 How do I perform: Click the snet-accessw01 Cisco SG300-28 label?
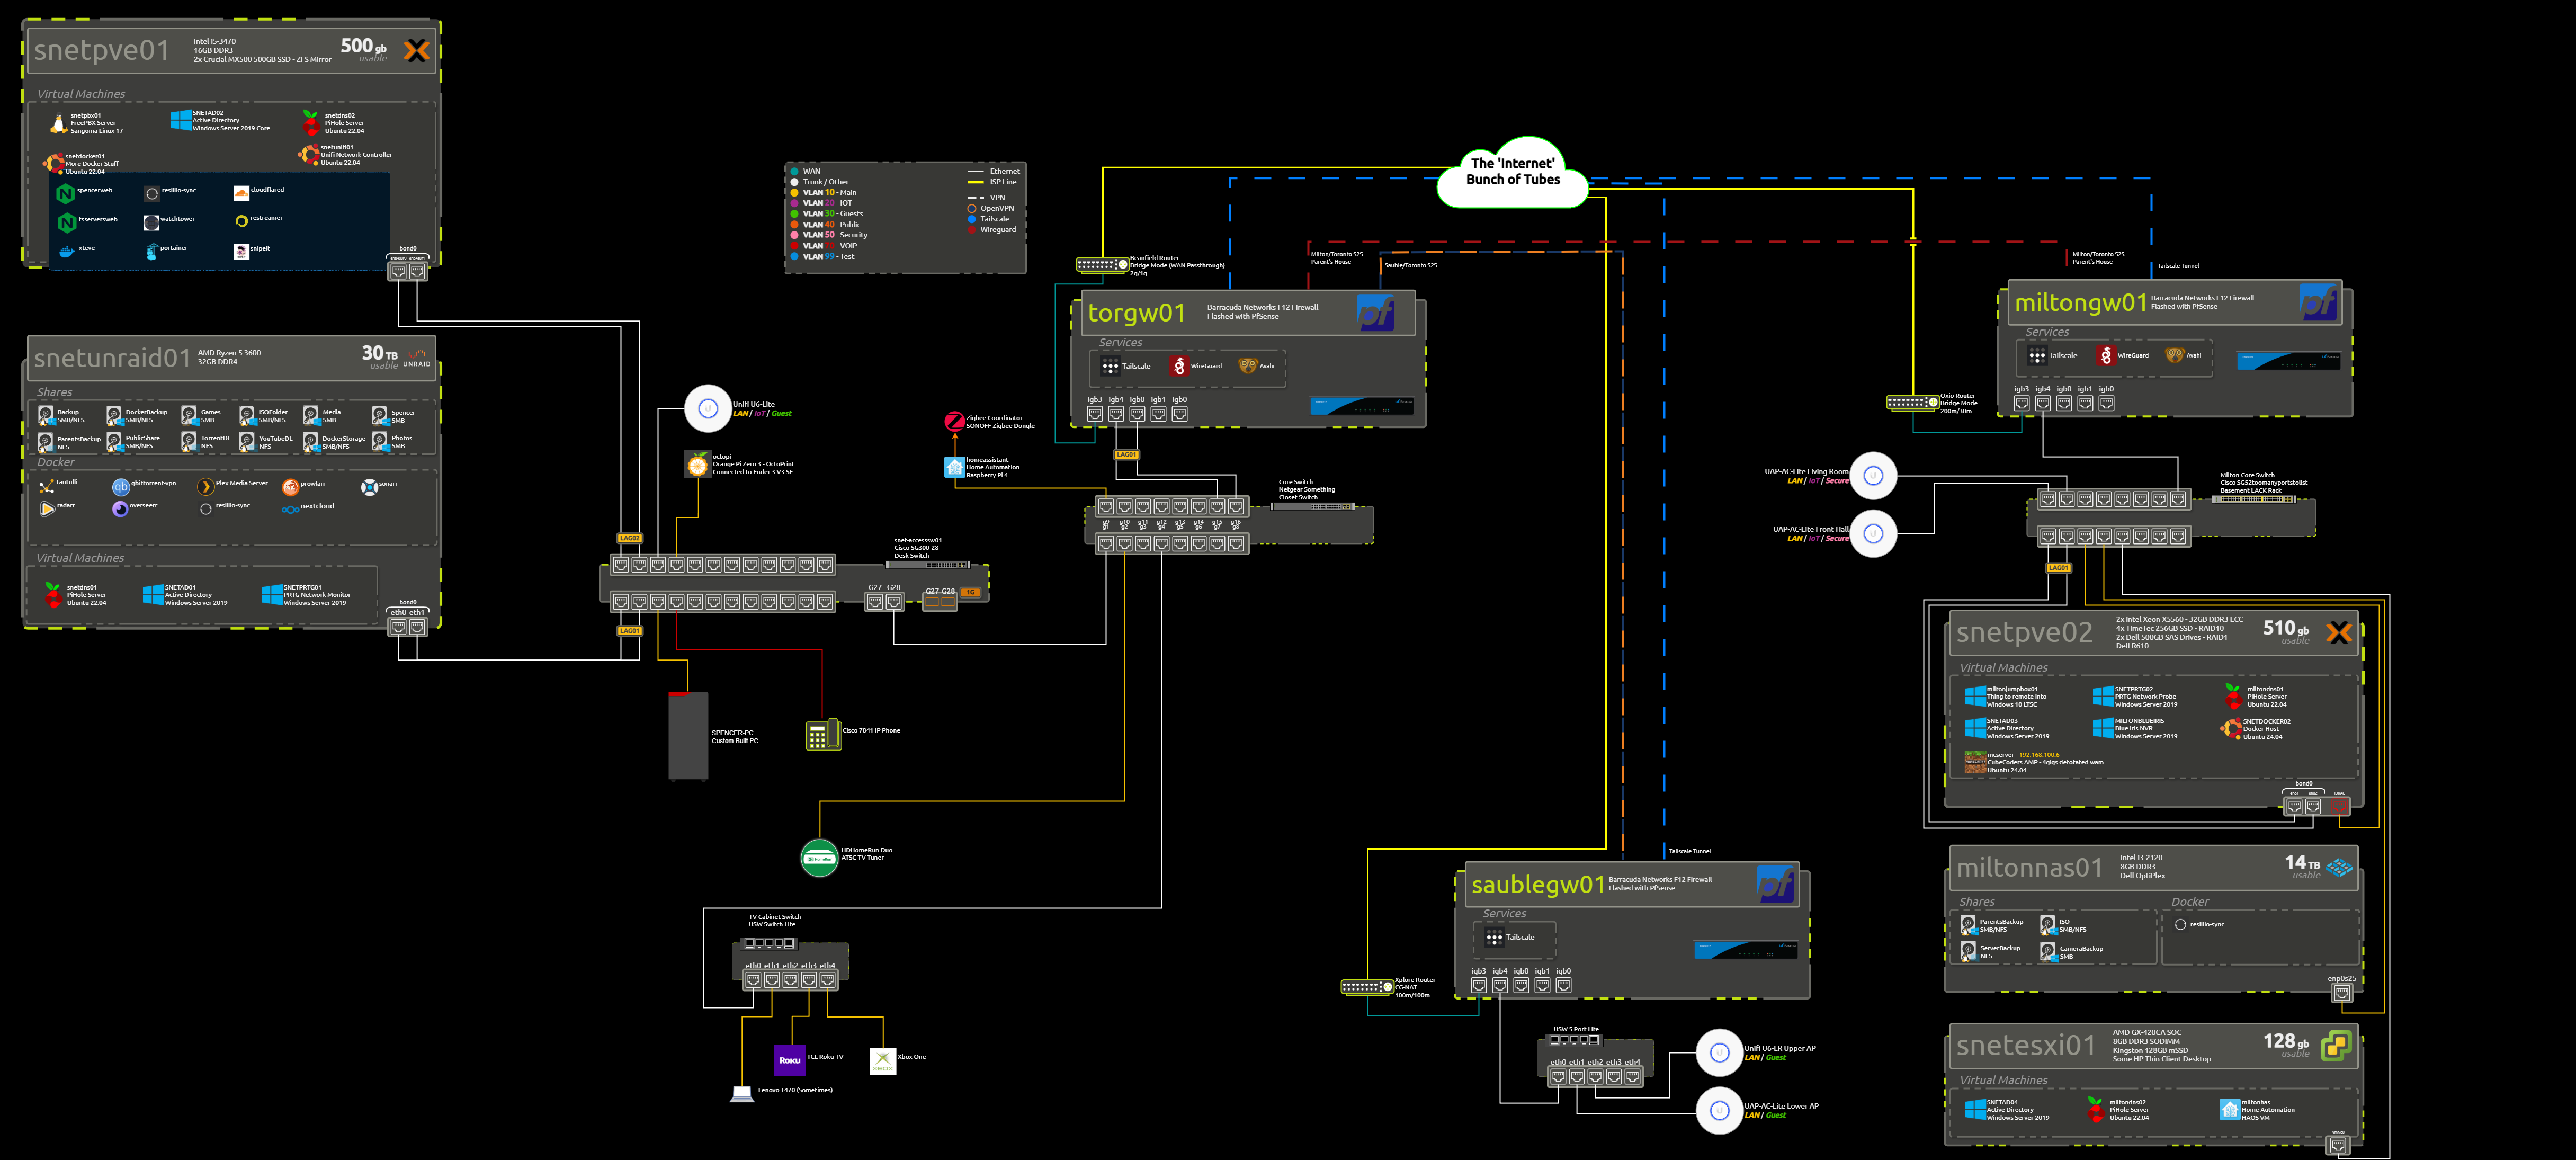click(918, 548)
